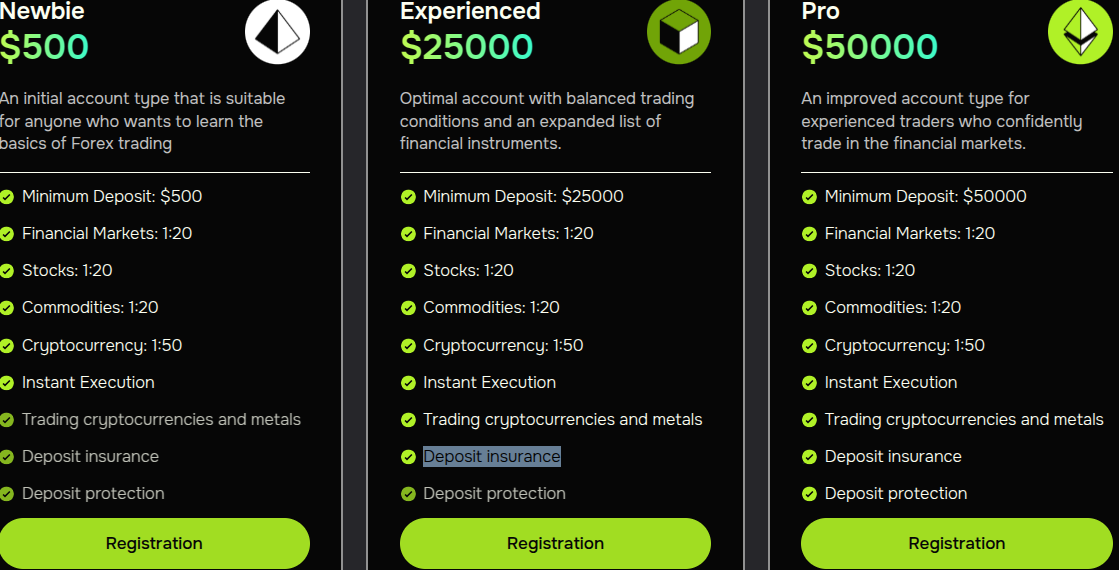Open Registration for the Pro account

click(956, 544)
